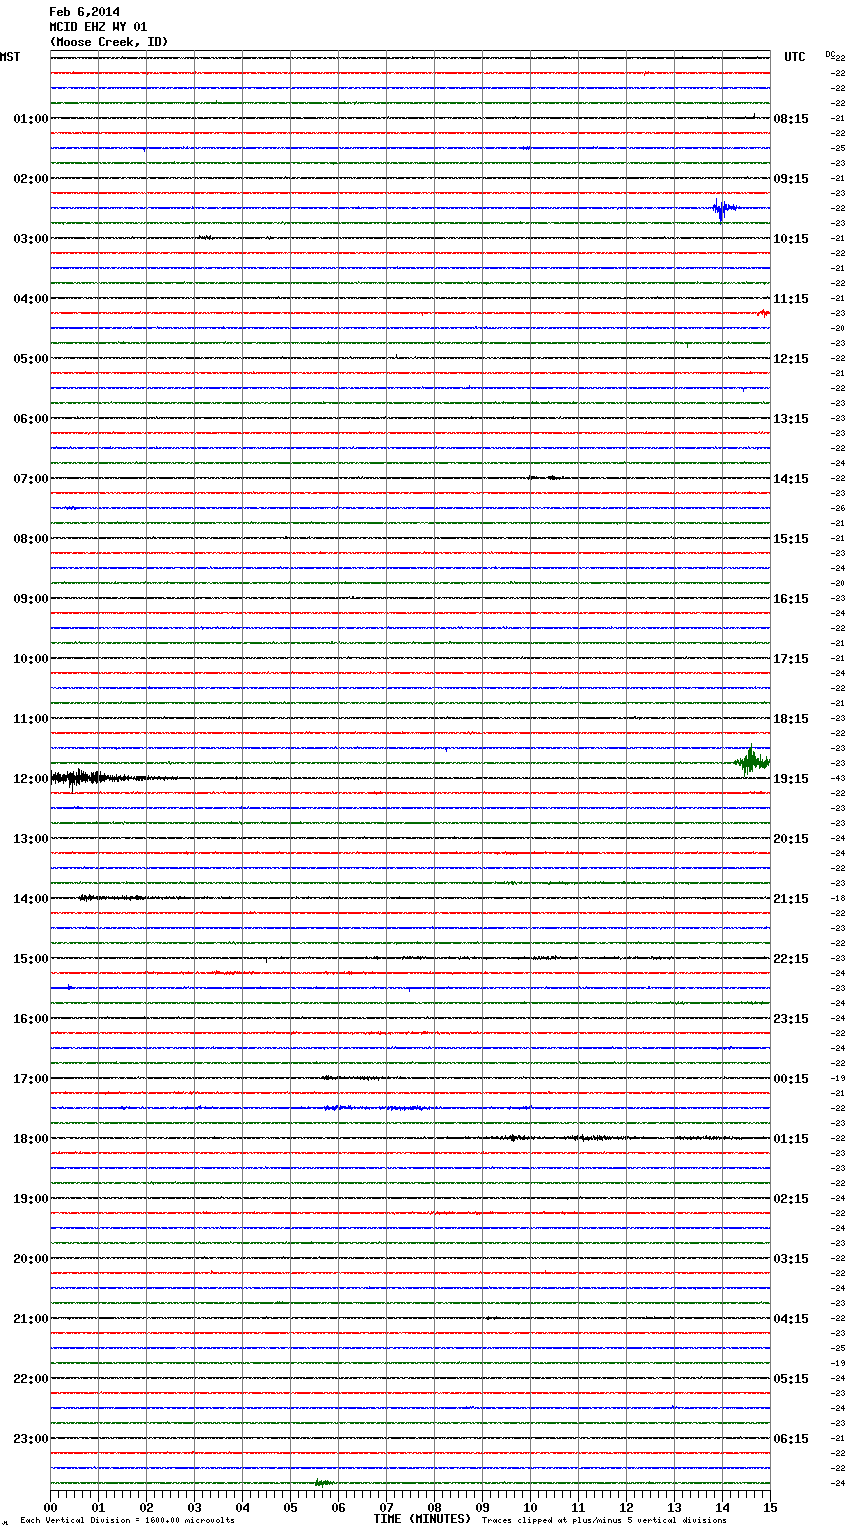This screenshot has height=1534, width=850.
Task: Click the "09:00" MST hour label
Action: pos(31,599)
